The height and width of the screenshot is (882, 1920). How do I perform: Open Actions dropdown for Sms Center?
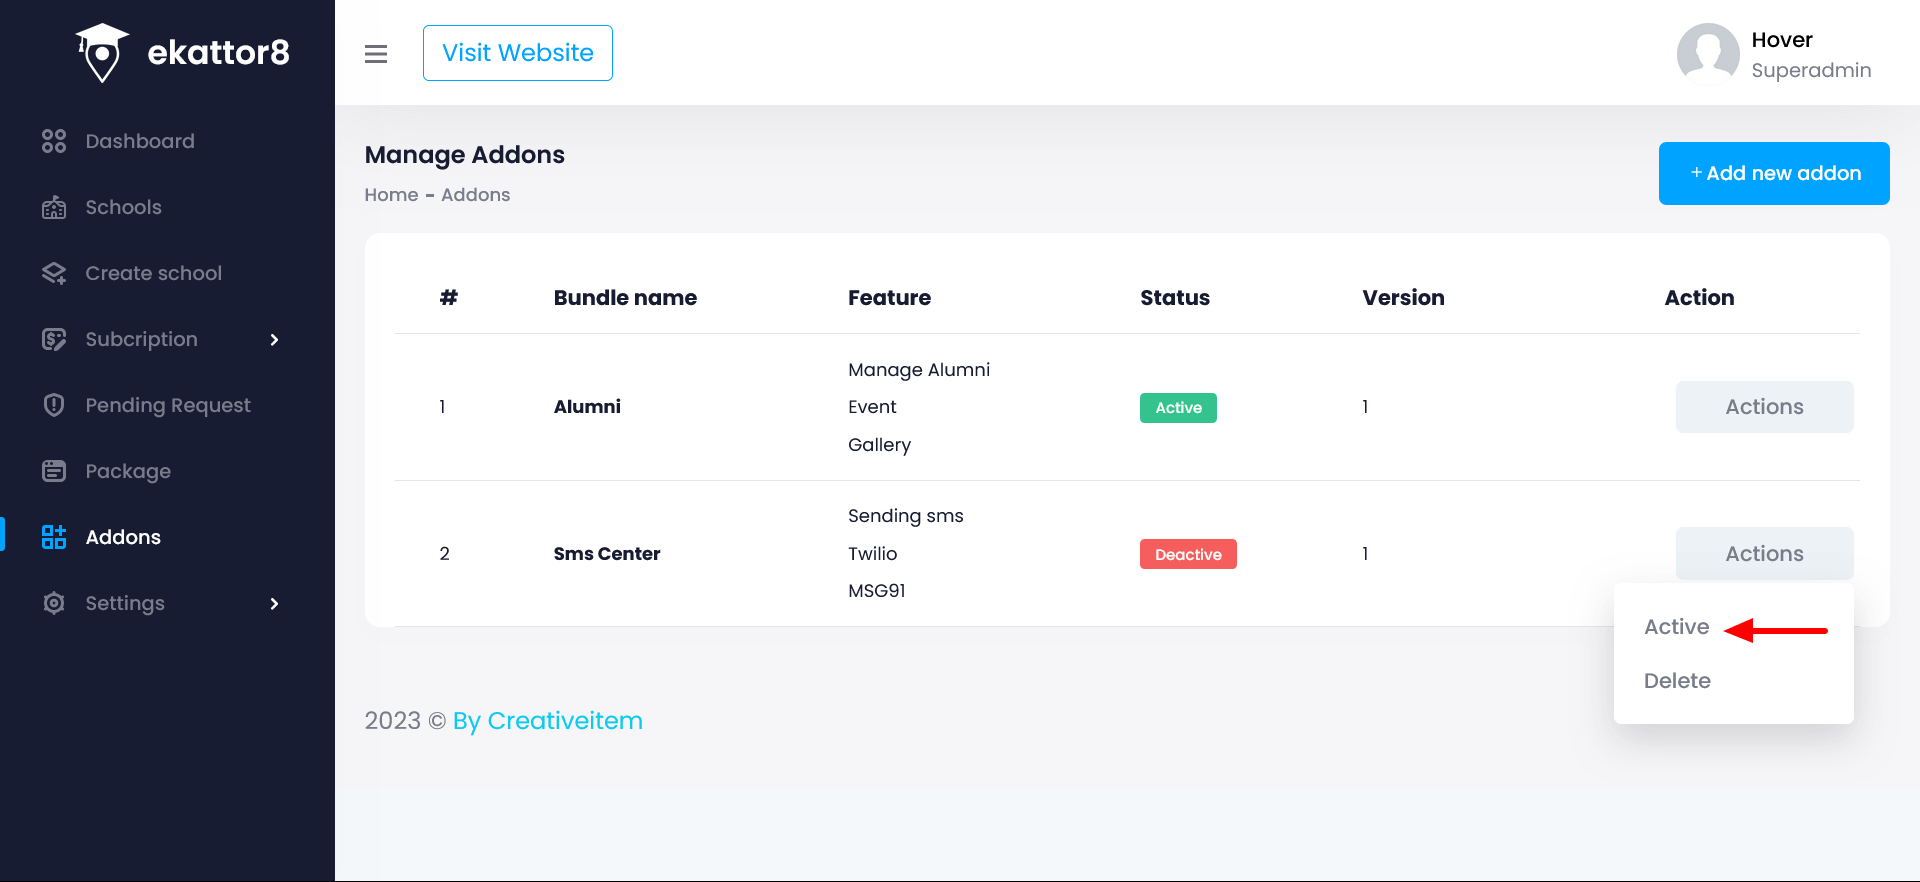[1764, 554]
